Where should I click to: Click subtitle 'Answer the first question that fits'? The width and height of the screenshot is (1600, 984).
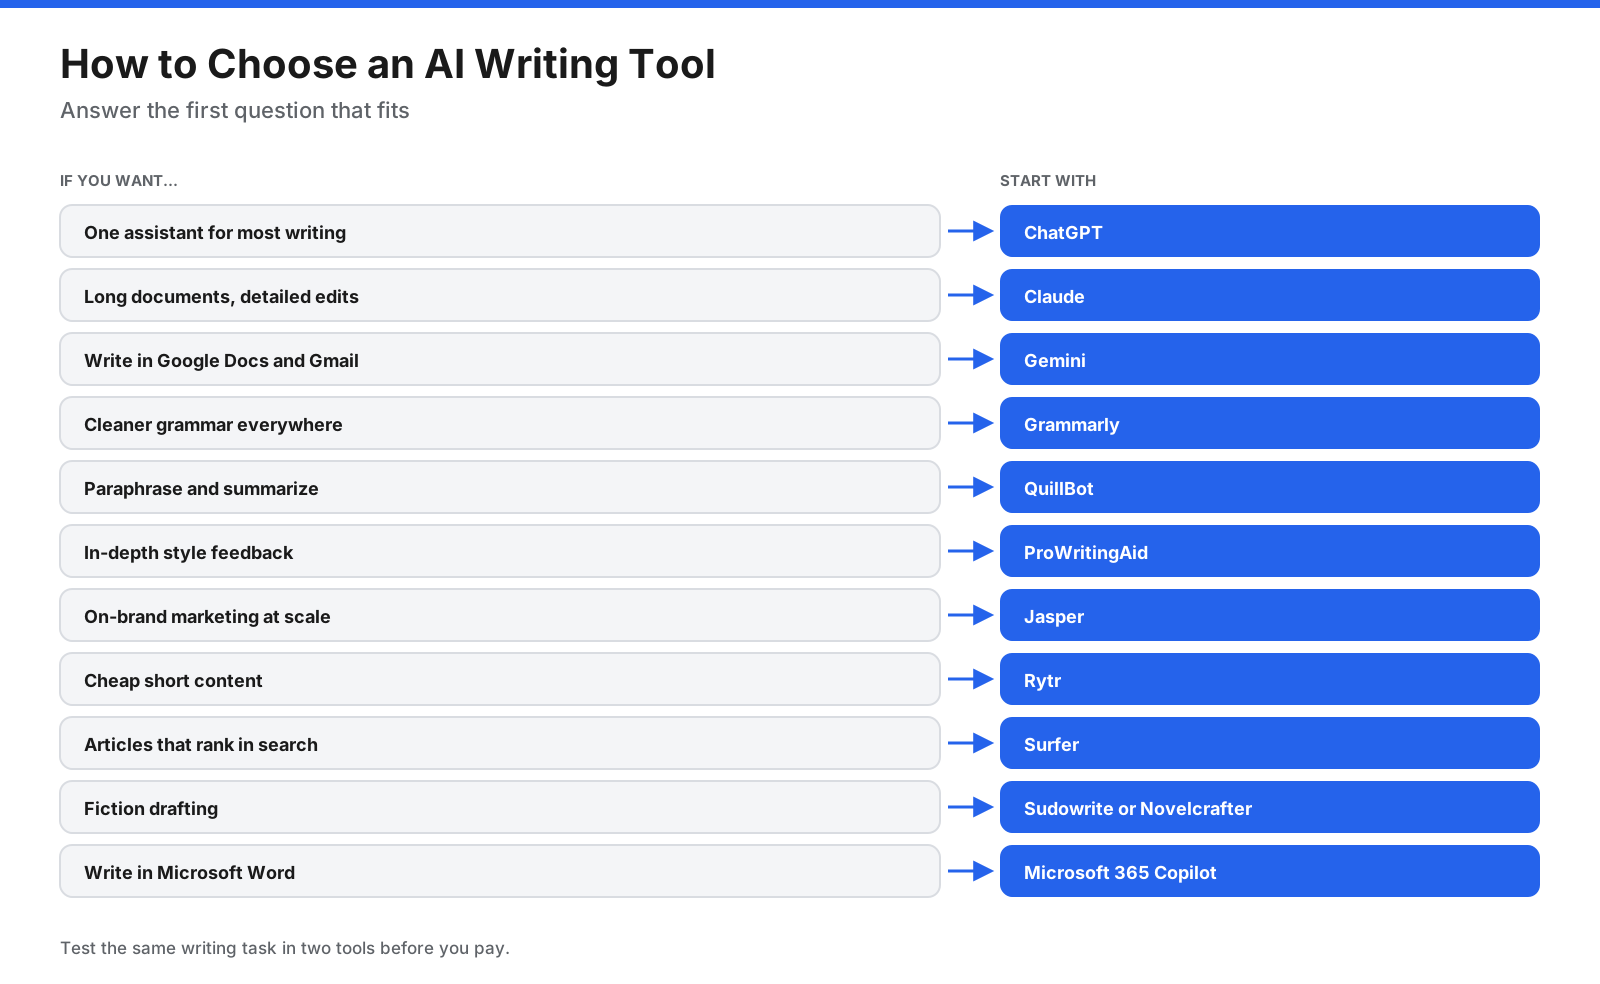click(x=235, y=110)
